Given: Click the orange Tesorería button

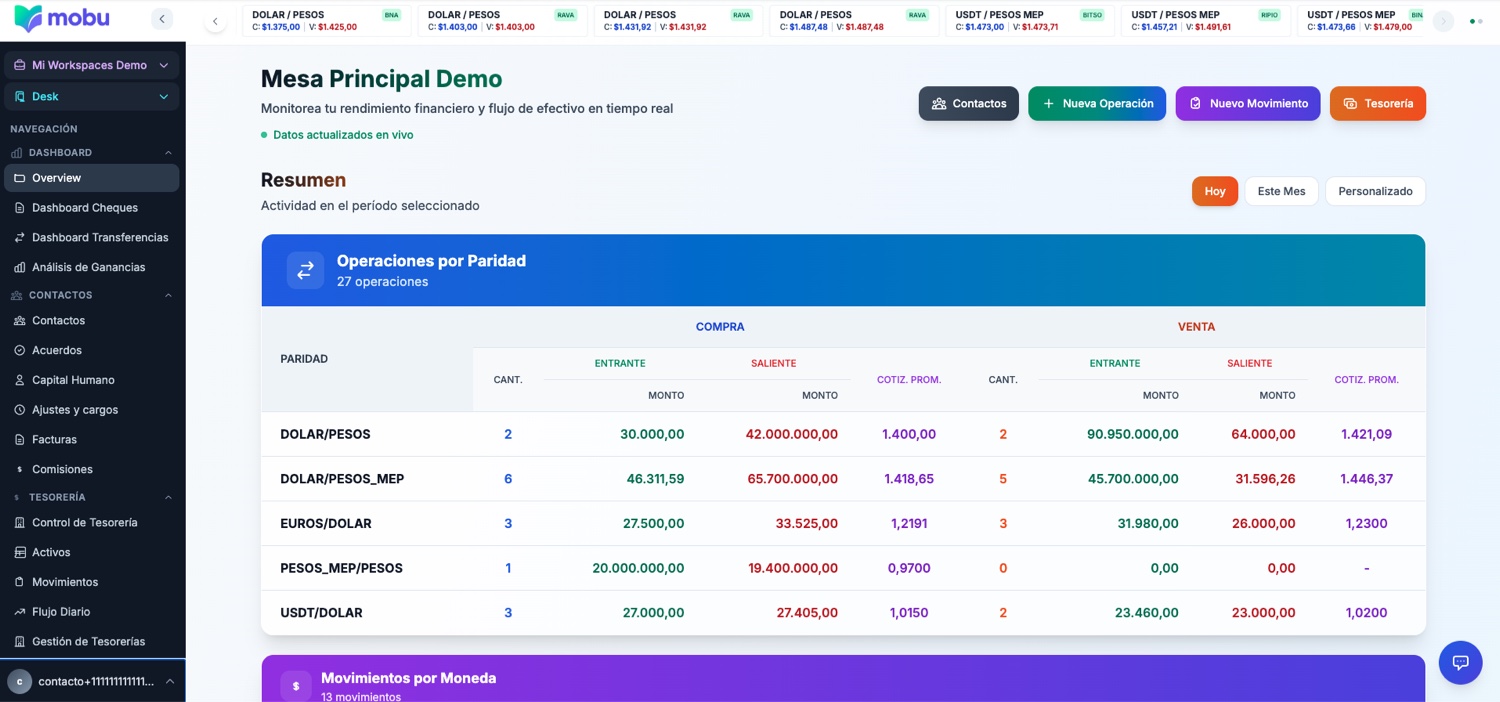Looking at the screenshot, I should pos(1377,104).
